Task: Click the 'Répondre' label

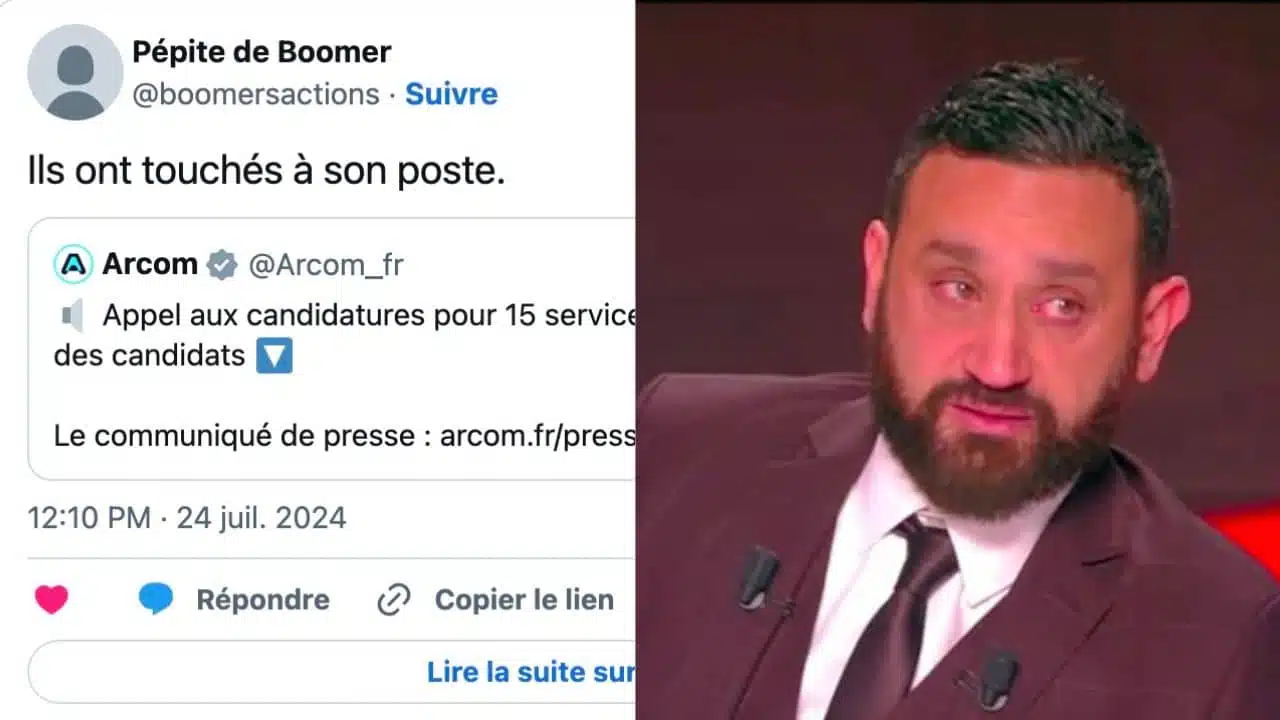Action: [x=263, y=600]
